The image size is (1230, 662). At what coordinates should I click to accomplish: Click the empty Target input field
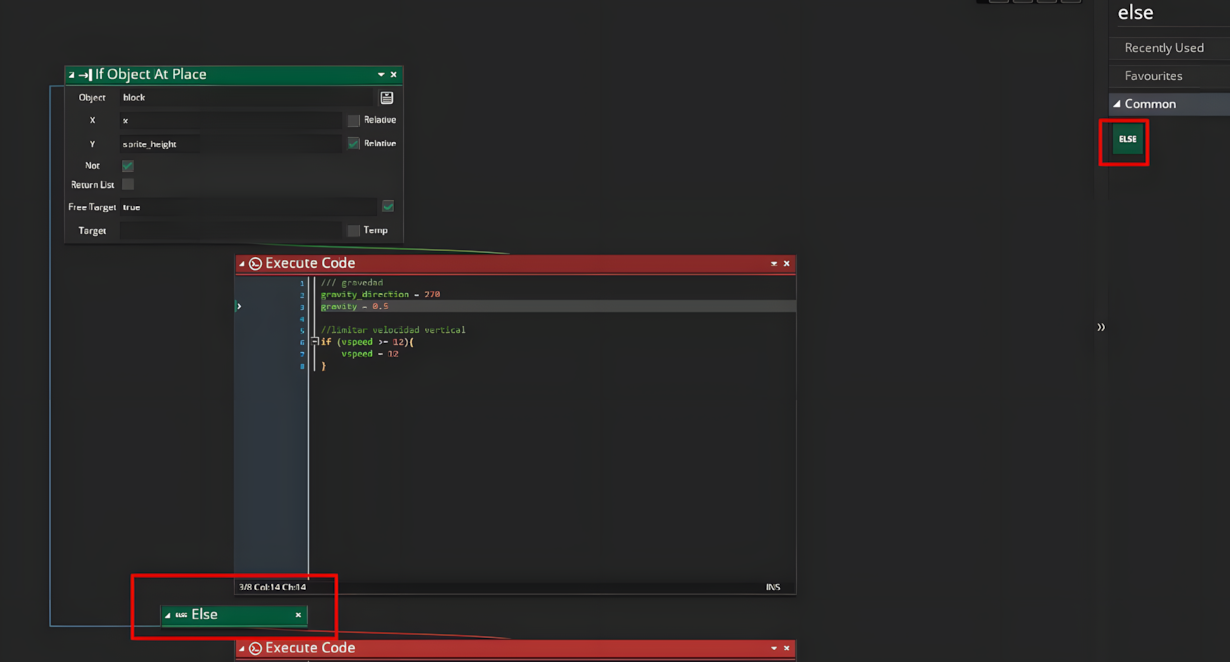coord(231,231)
